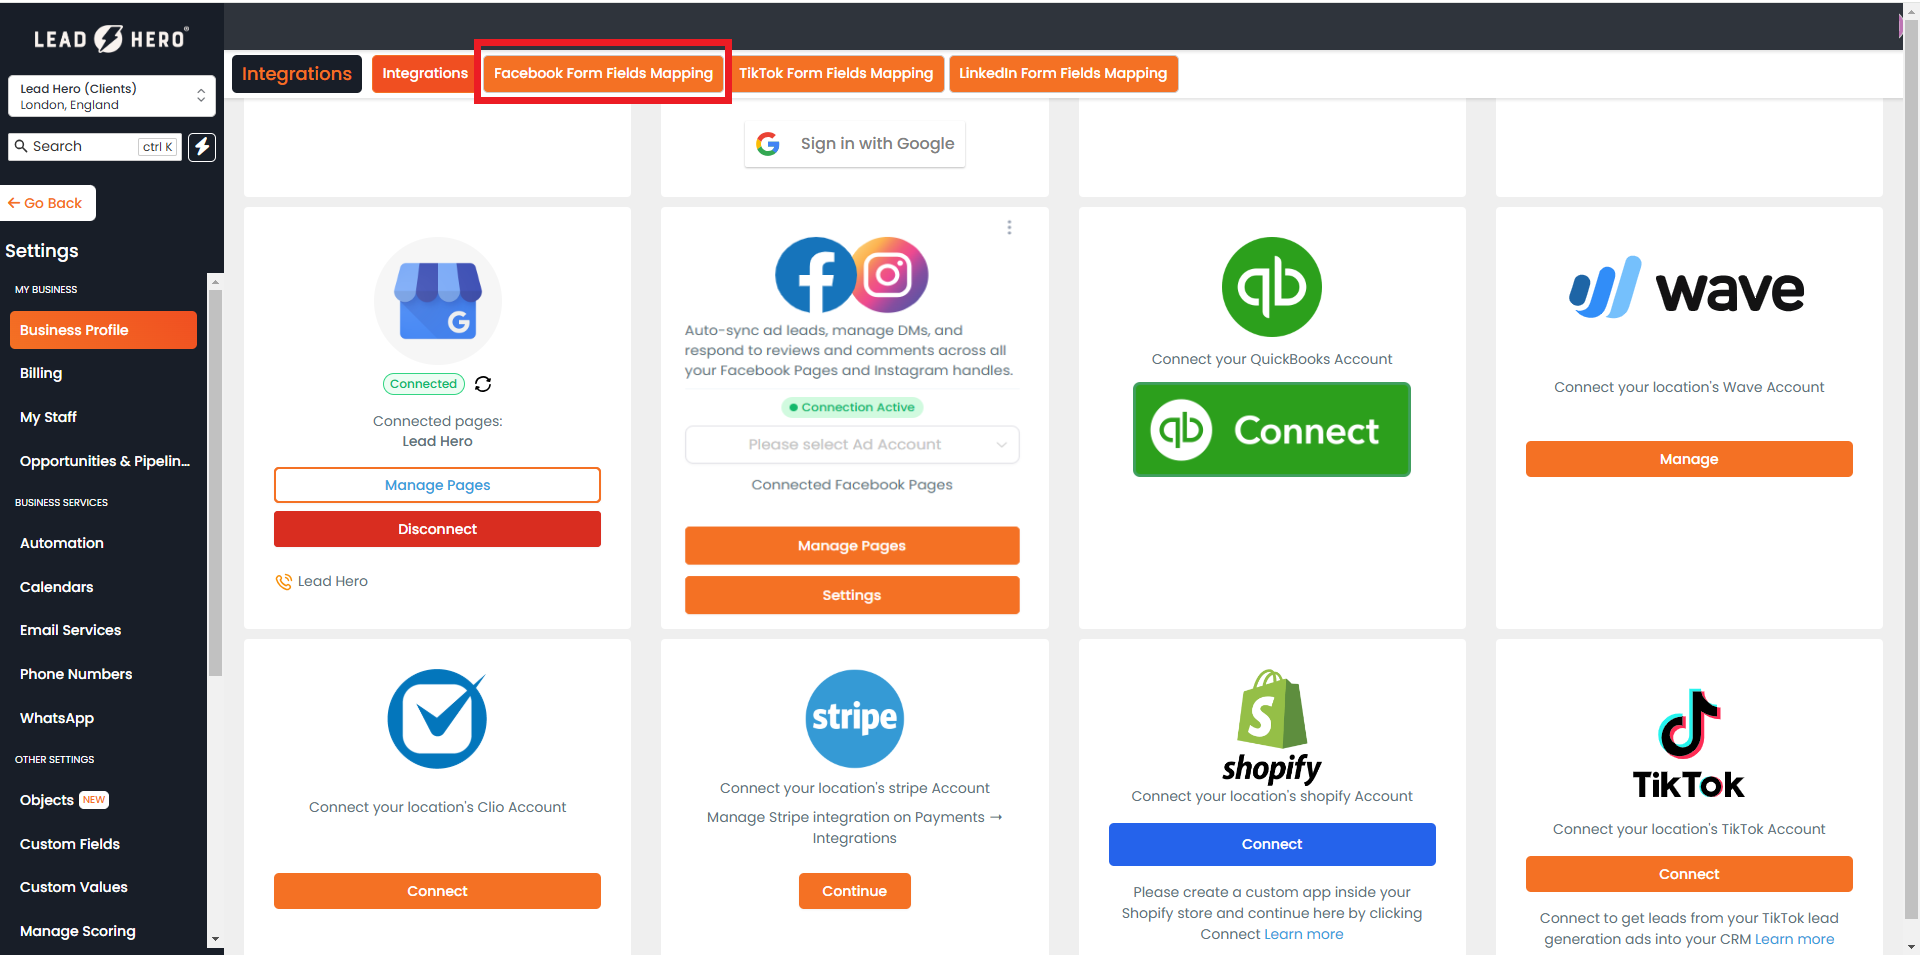Switch to the TikTok Form Fields Mapping tab

pos(836,73)
